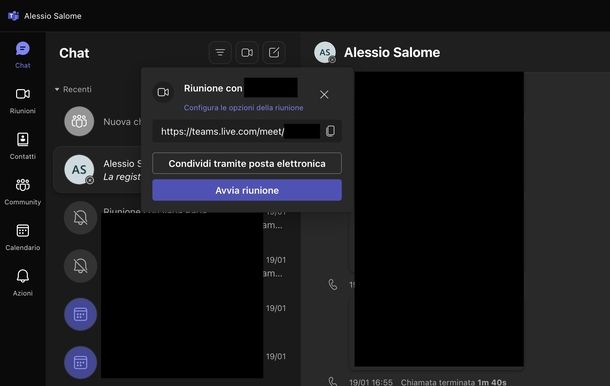The image size is (610, 386).
Task: Click Condividi tramite posta elettronica button
Action: 247,163
